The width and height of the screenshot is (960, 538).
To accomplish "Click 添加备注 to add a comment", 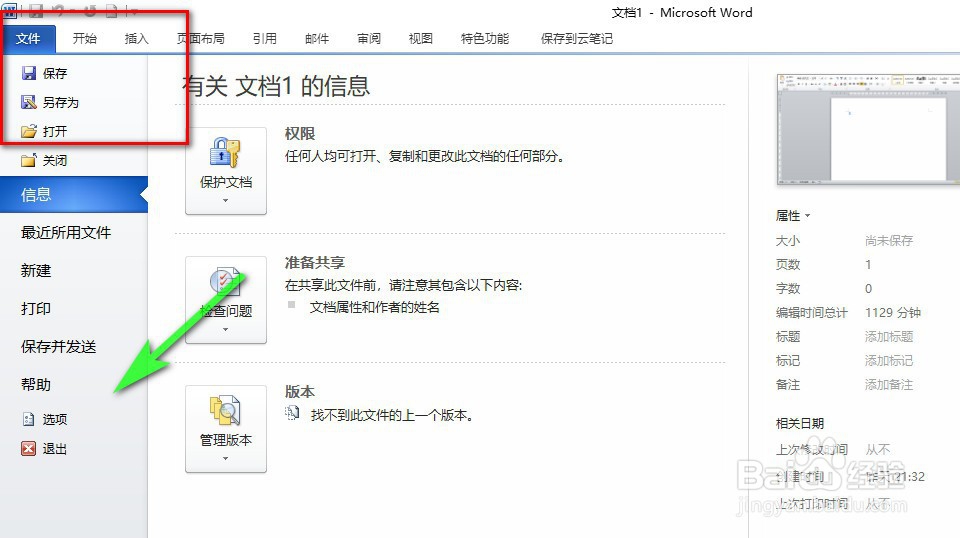I will click(x=889, y=384).
